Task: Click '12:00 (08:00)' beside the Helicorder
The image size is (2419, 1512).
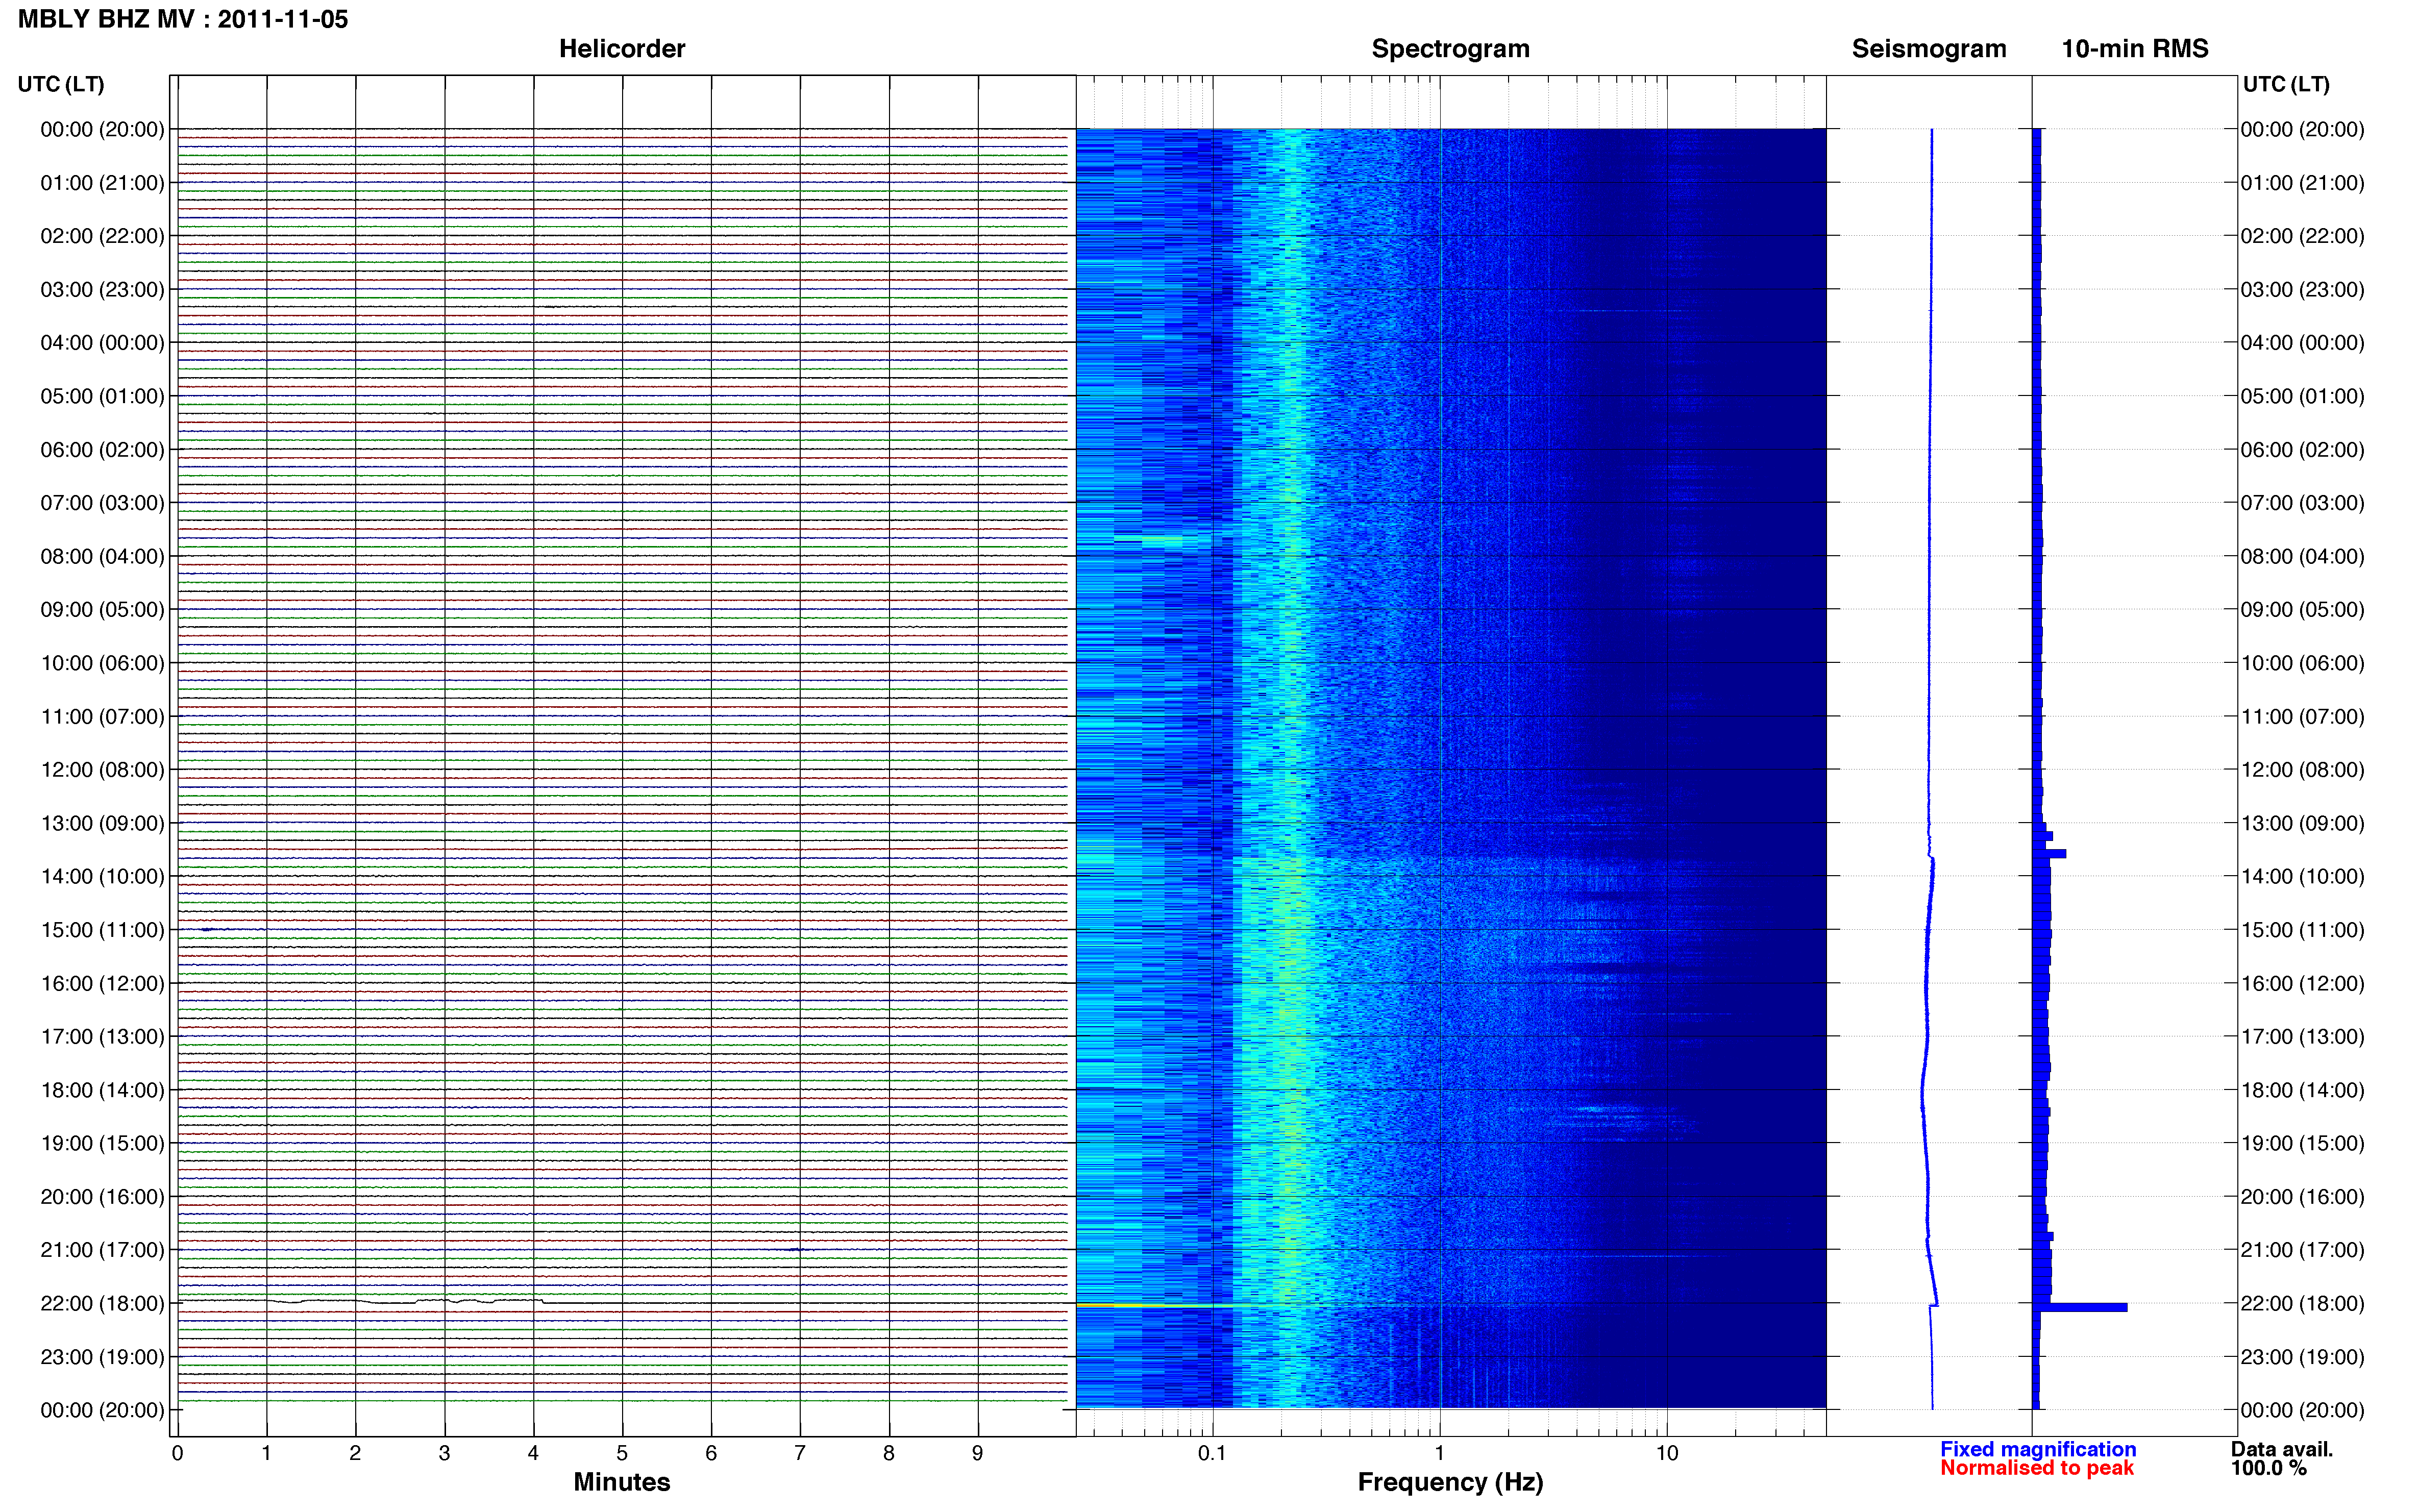Action: point(102,770)
